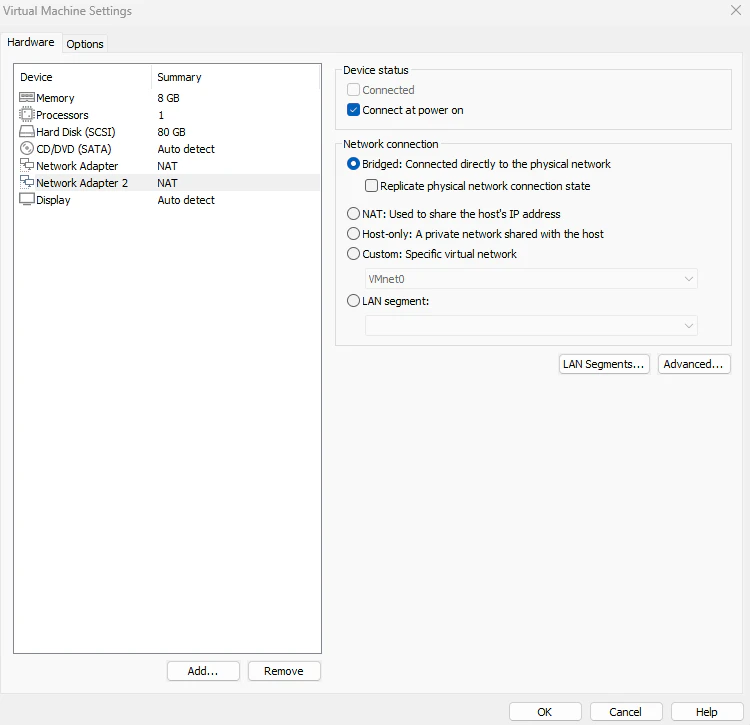Select the Processors row label
Image resolution: width=750 pixels, height=725 pixels.
click(x=62, y=115)
